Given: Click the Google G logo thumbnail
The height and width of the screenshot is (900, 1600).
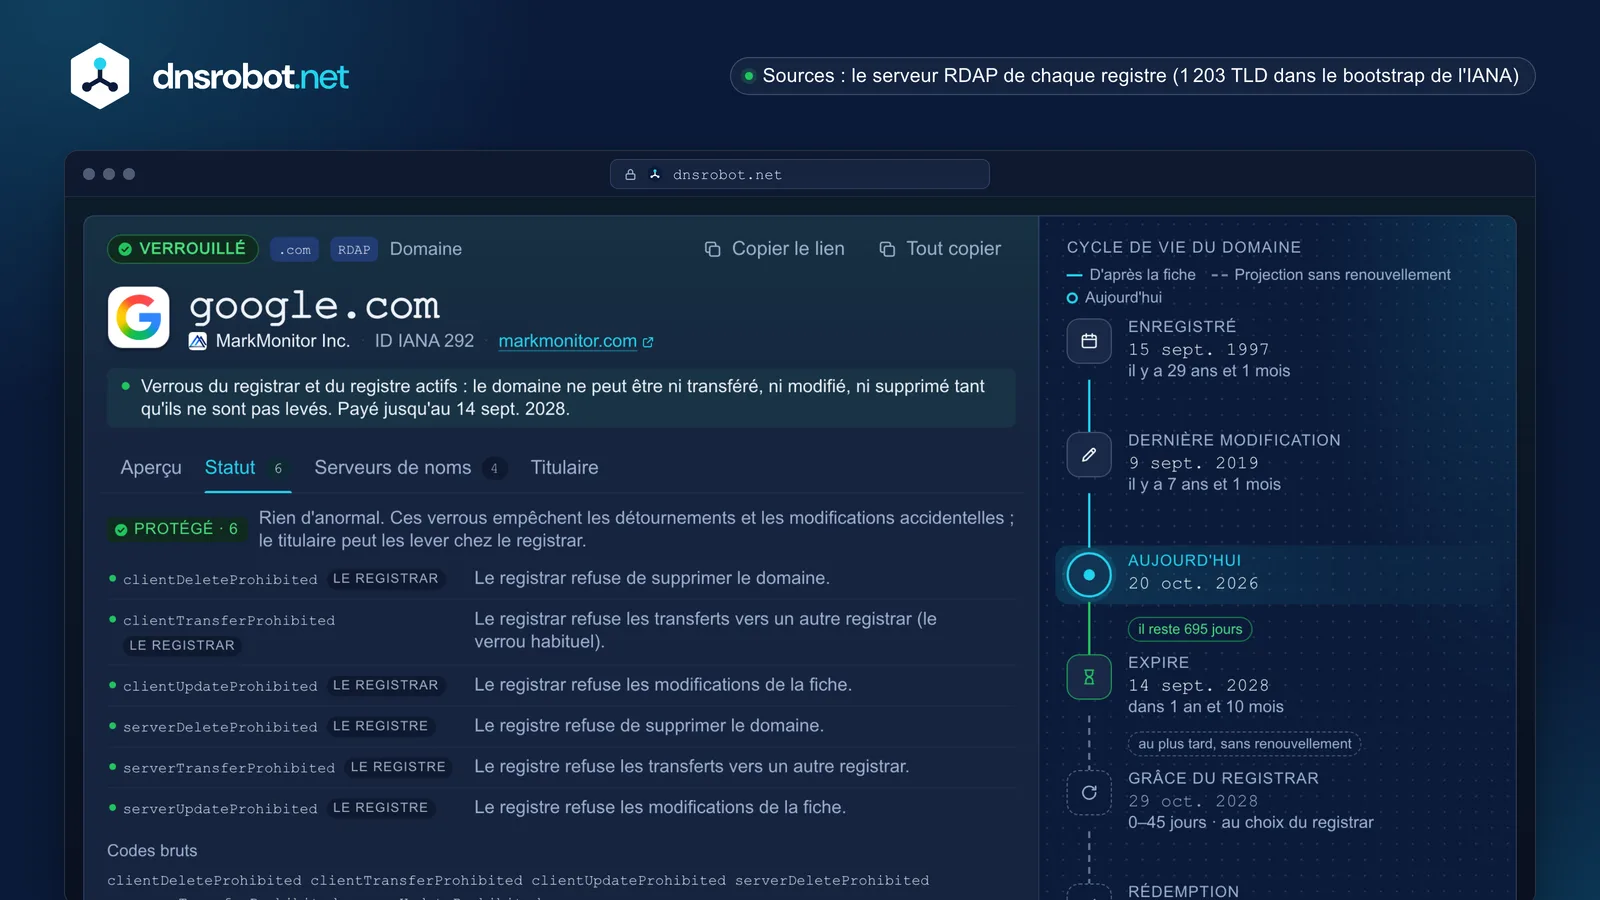Looking at the screenshot, I should pos(139,318).
